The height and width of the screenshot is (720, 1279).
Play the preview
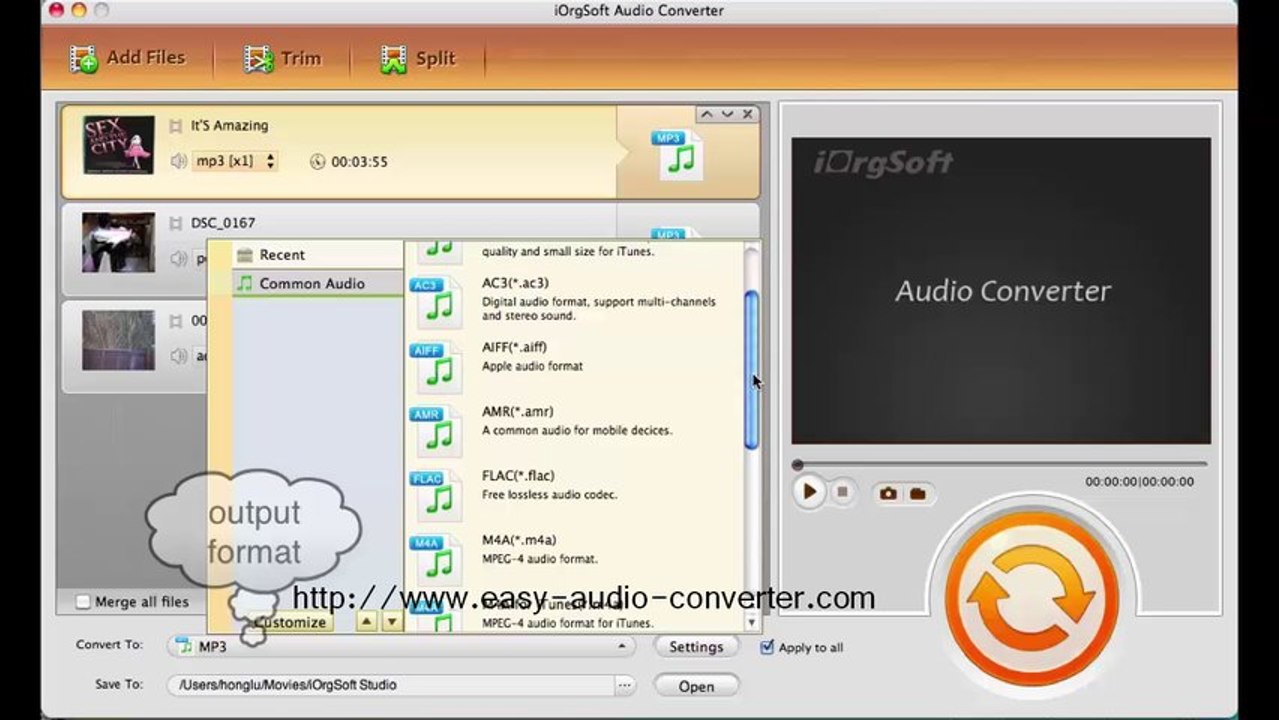click(x=809, y=492)
